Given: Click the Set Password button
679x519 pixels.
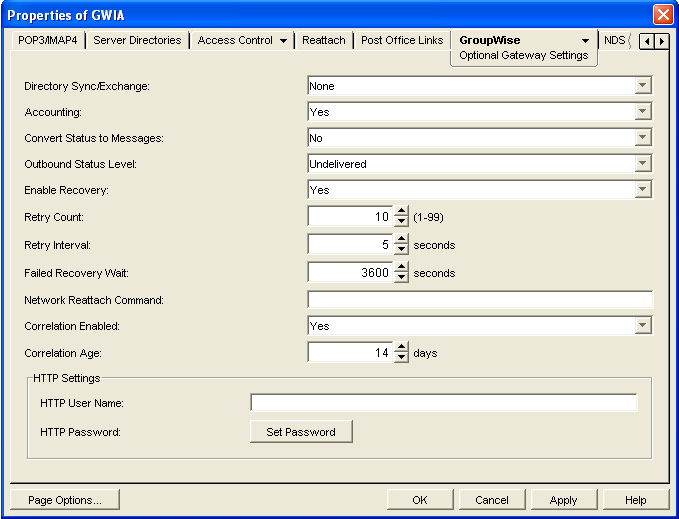Looking at the screenshot, I should [x=301, y=432].
